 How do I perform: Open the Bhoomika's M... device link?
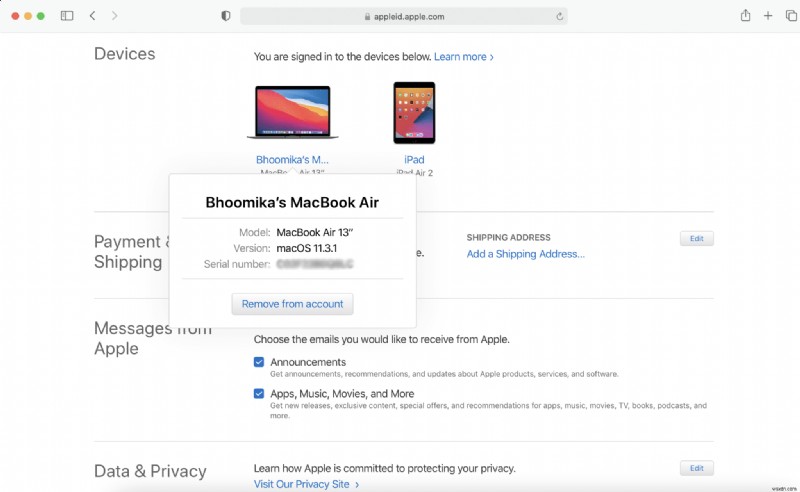[292, 160]
